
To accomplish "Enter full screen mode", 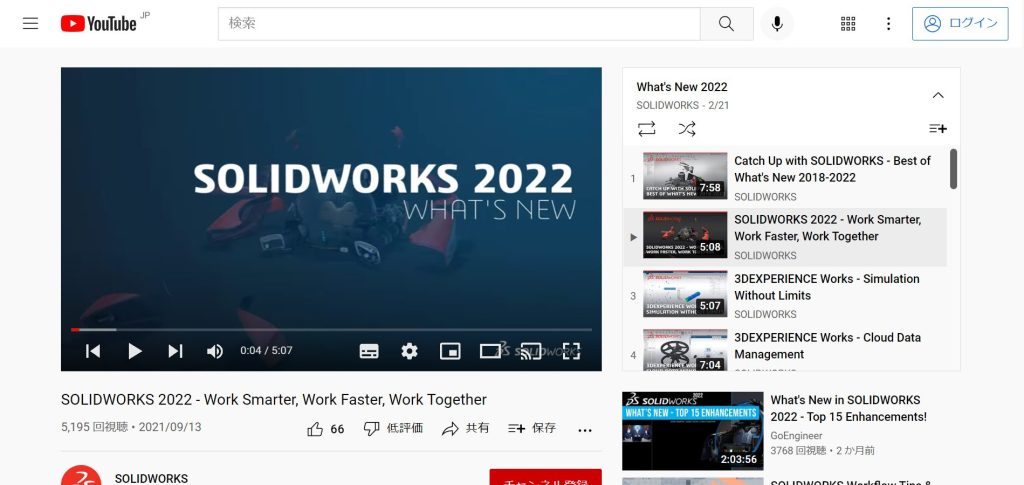I will pyautogui.click(x=571, y=351).
